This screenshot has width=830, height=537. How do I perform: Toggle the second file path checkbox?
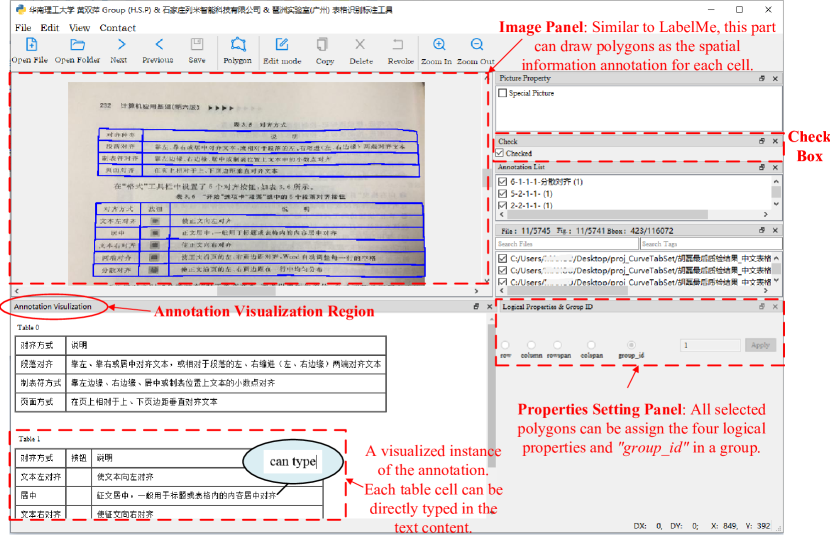point(503,271)
